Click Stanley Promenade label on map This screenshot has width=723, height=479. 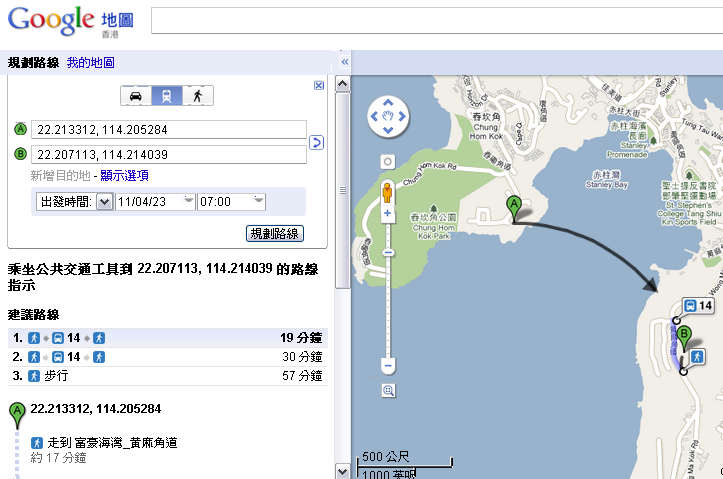coord(628,140)
